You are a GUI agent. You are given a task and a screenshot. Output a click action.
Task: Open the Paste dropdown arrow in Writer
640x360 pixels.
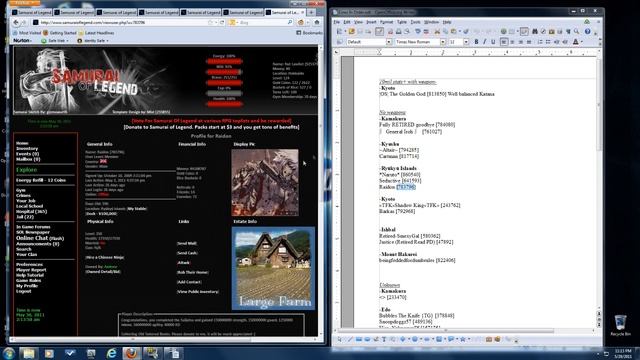tap(460, 31)
